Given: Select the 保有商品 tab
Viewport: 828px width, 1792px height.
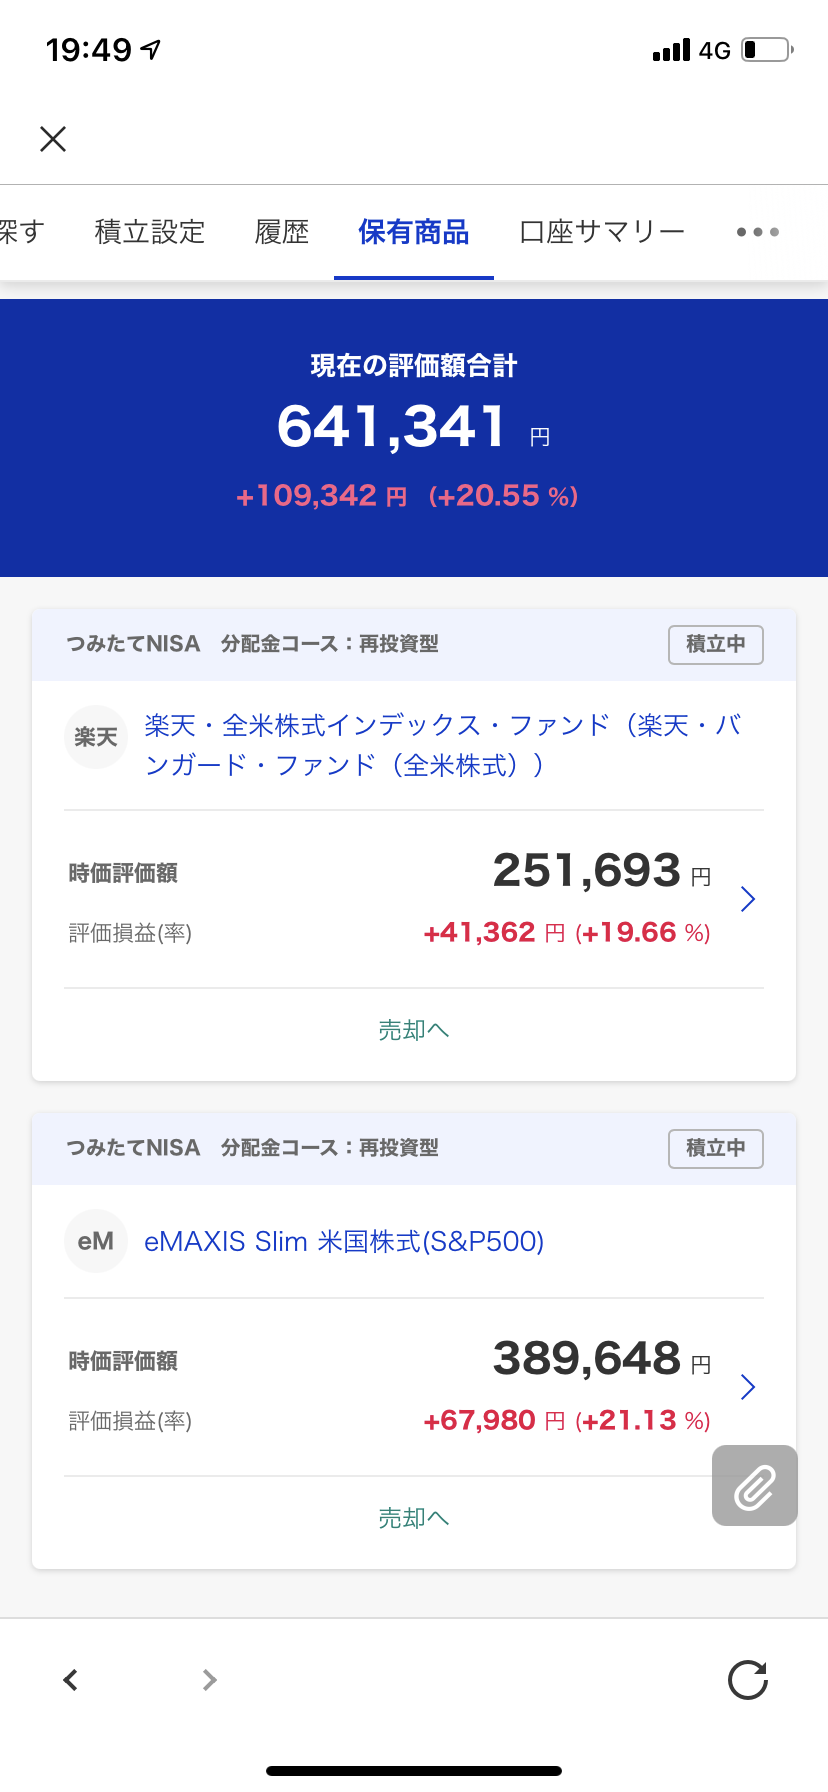Looking at the screenshot, I should tap(414, 232).
